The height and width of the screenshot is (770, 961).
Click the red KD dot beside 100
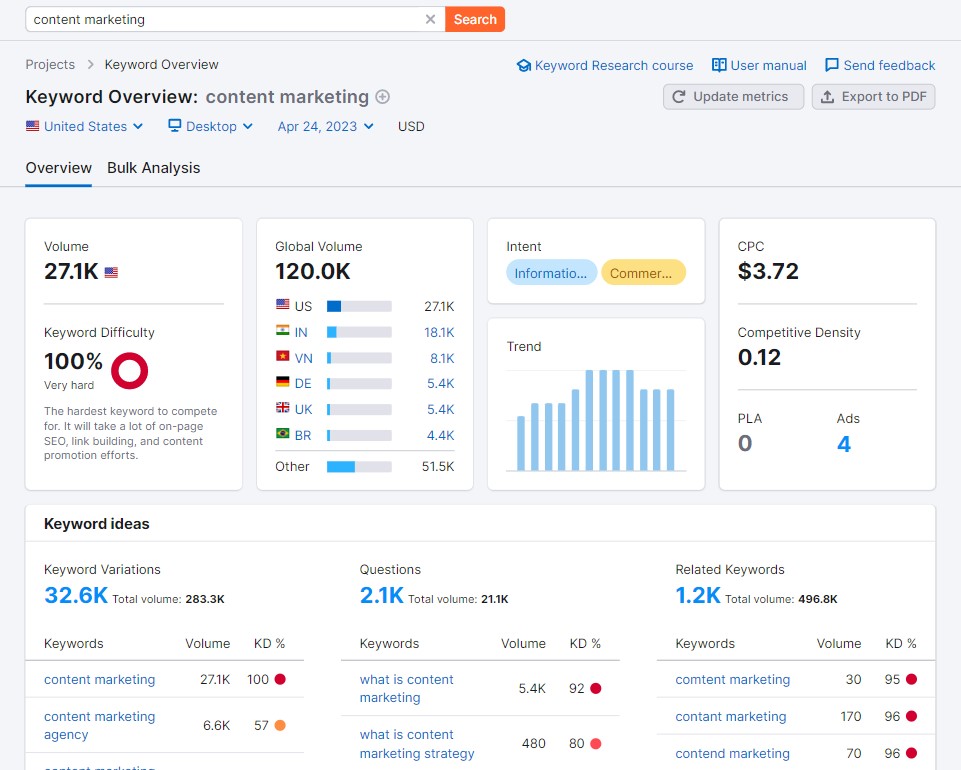(x=280, y=679)
